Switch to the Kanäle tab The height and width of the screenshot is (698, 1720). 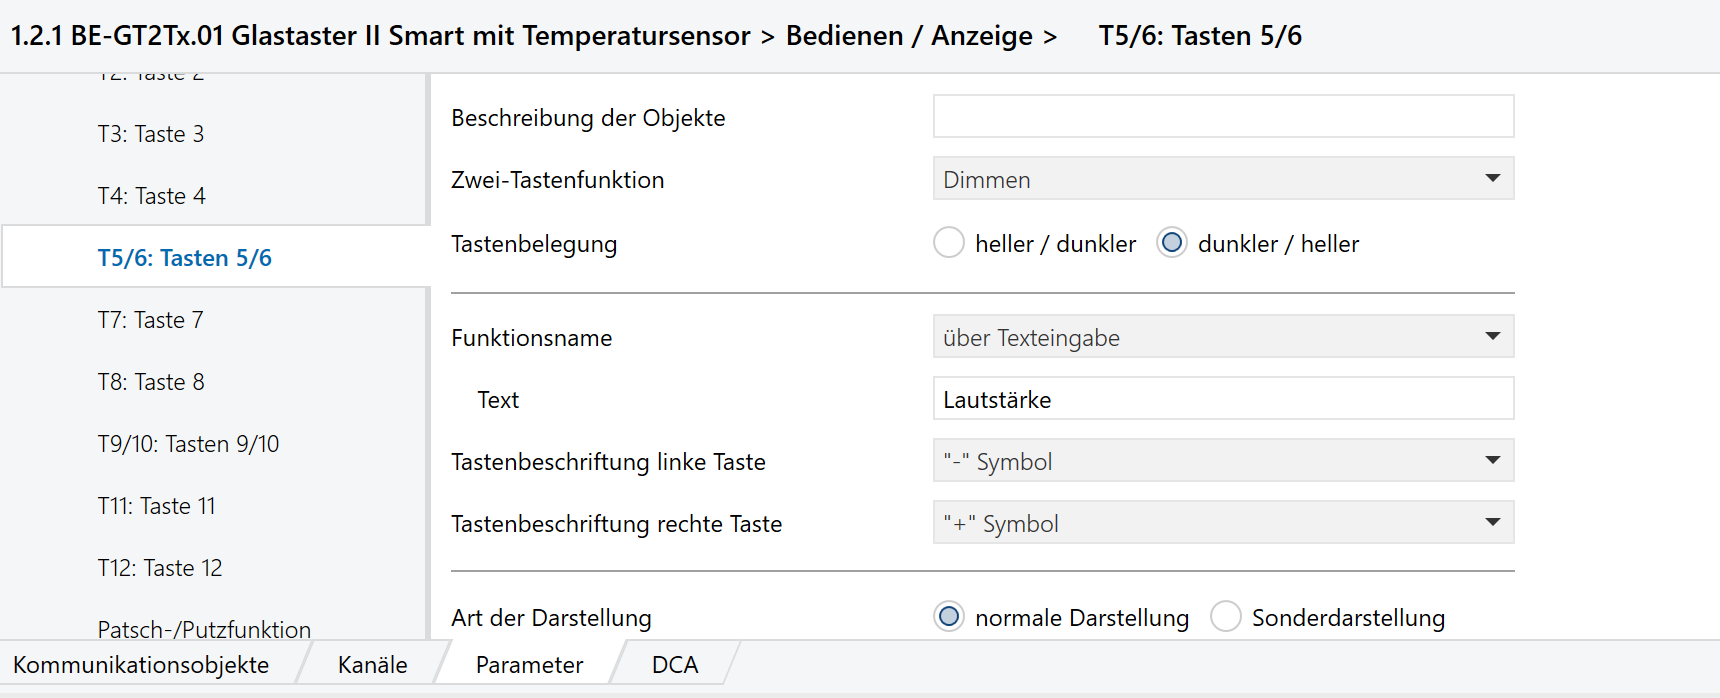[x=372, y=665]
